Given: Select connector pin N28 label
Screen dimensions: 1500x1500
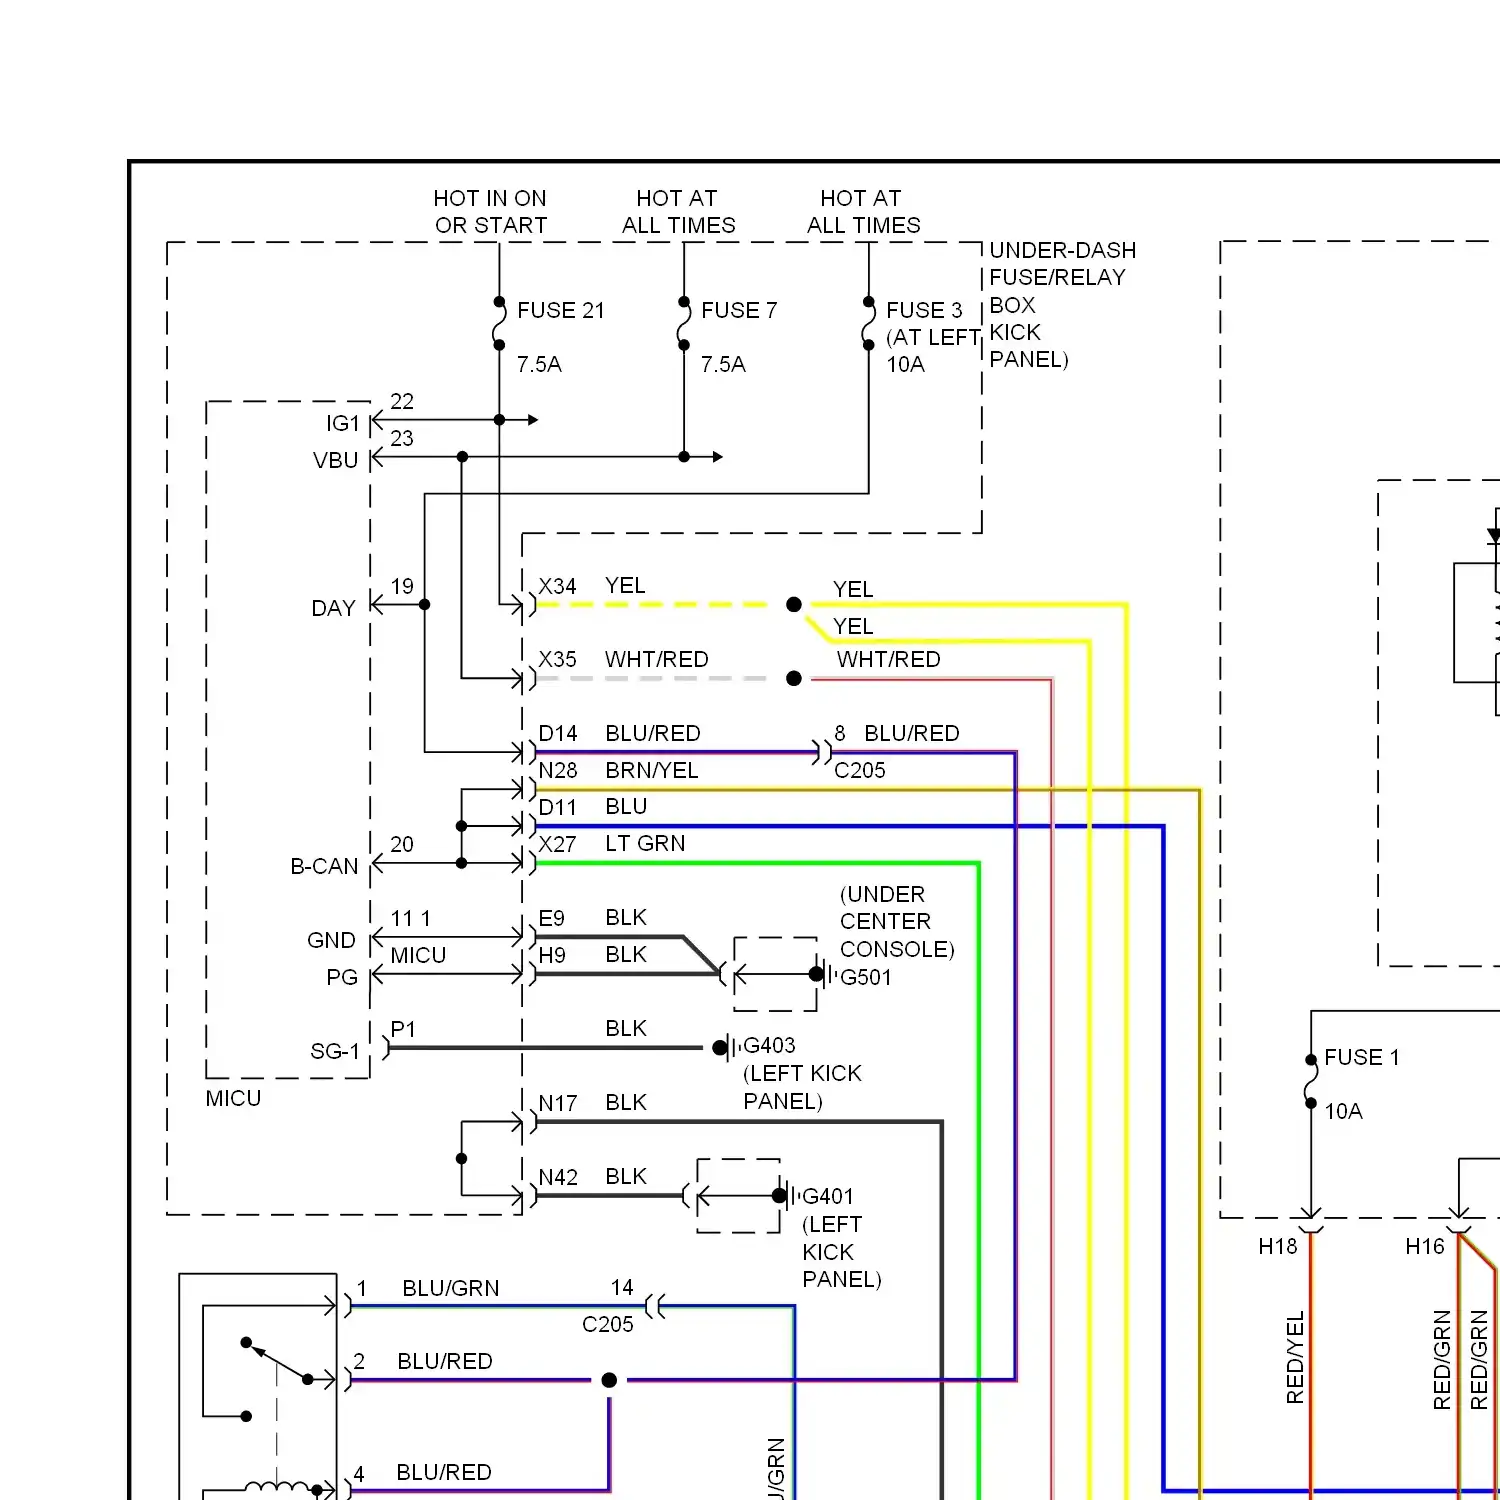Looking at the screenshot, I should tap(558, 771).
